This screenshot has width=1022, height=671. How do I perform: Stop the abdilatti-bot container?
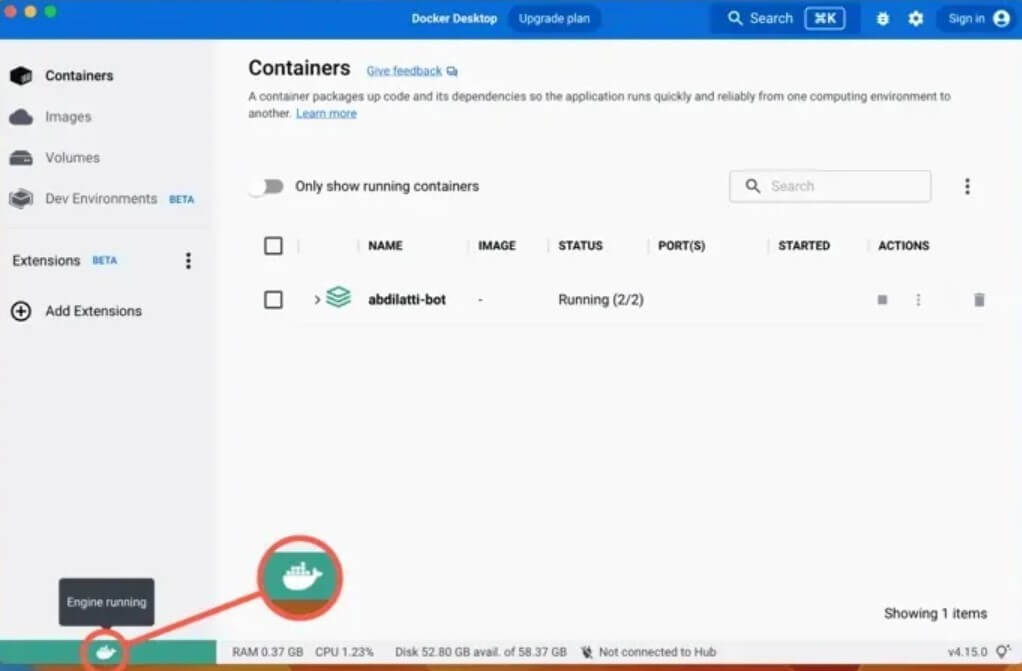pos(882,300)
